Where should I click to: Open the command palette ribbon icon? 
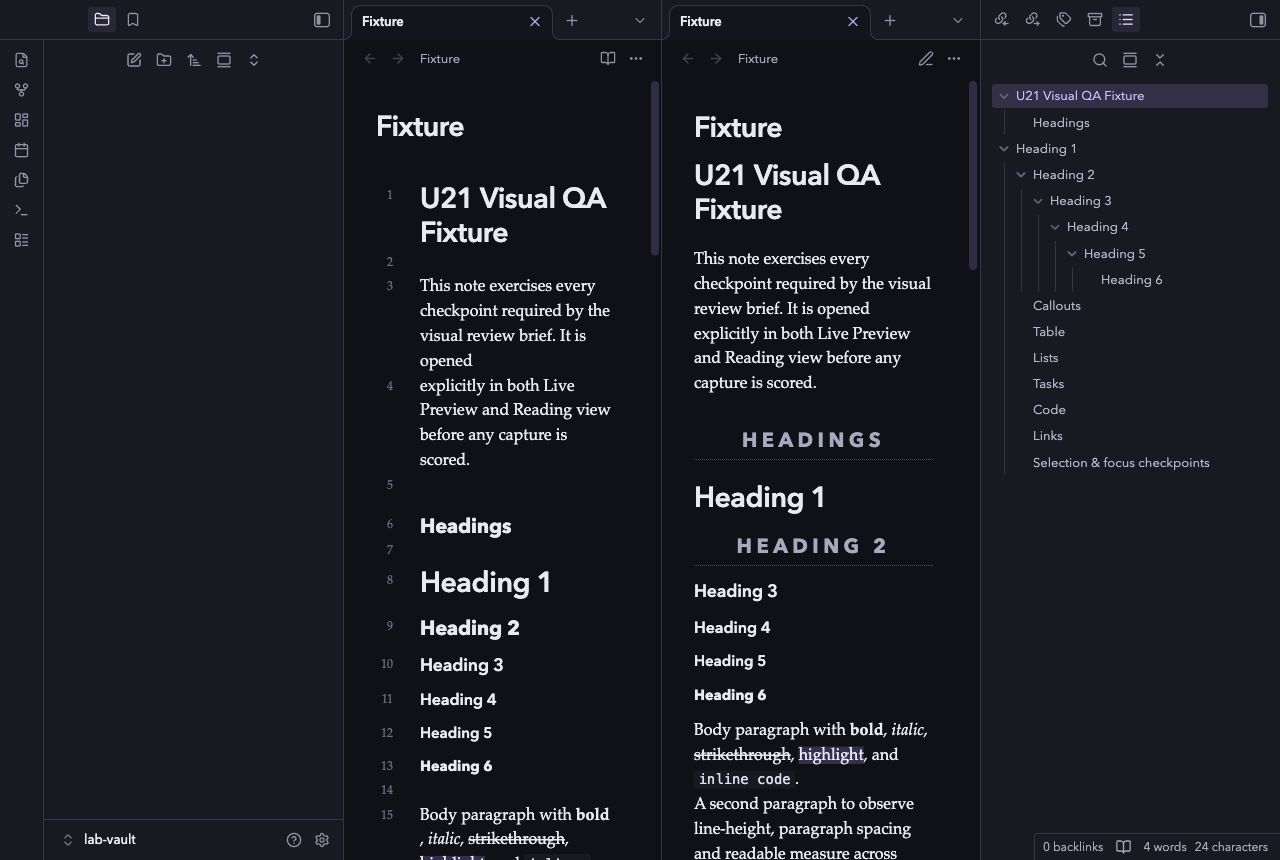[x=21, y=210]
